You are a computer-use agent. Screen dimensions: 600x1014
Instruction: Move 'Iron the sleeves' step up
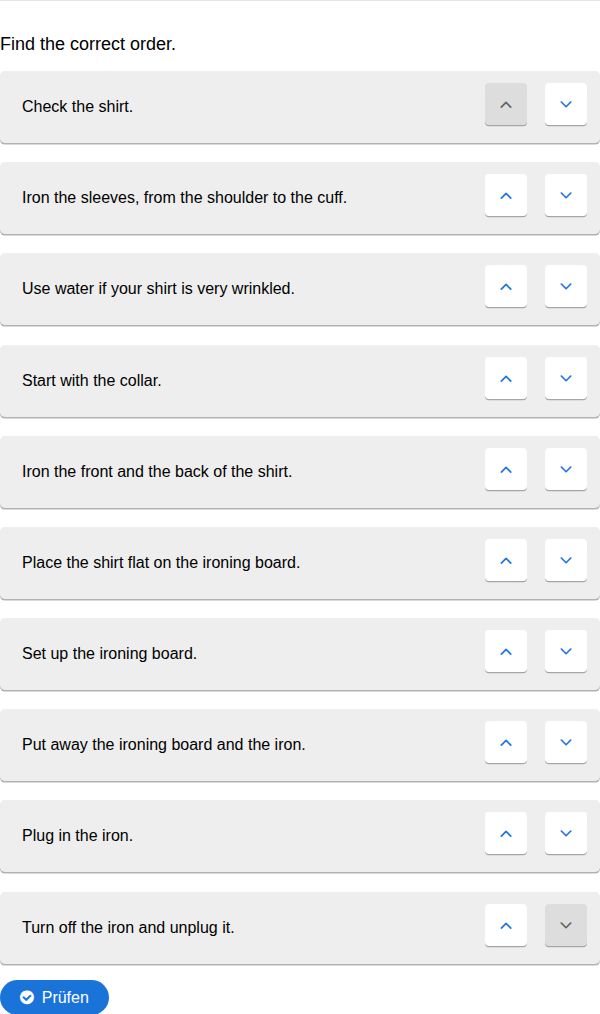506,196
